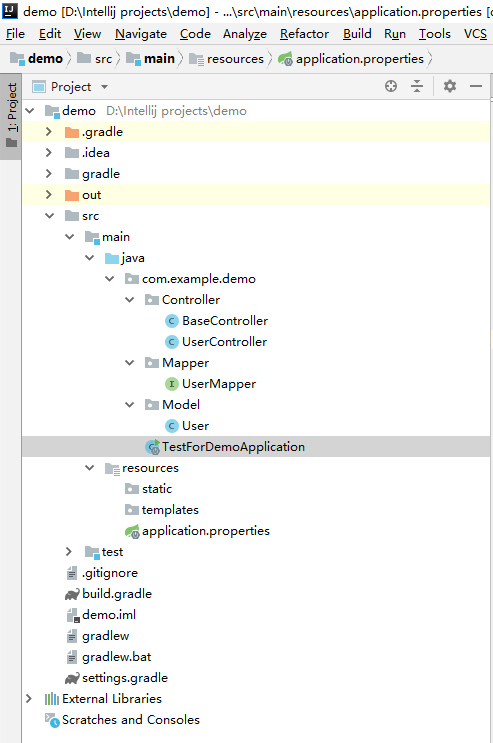The width and height of the screenshot is (493, 743).
Task: Click the Collapse All icon in Project panel
Action: point(417,86)
